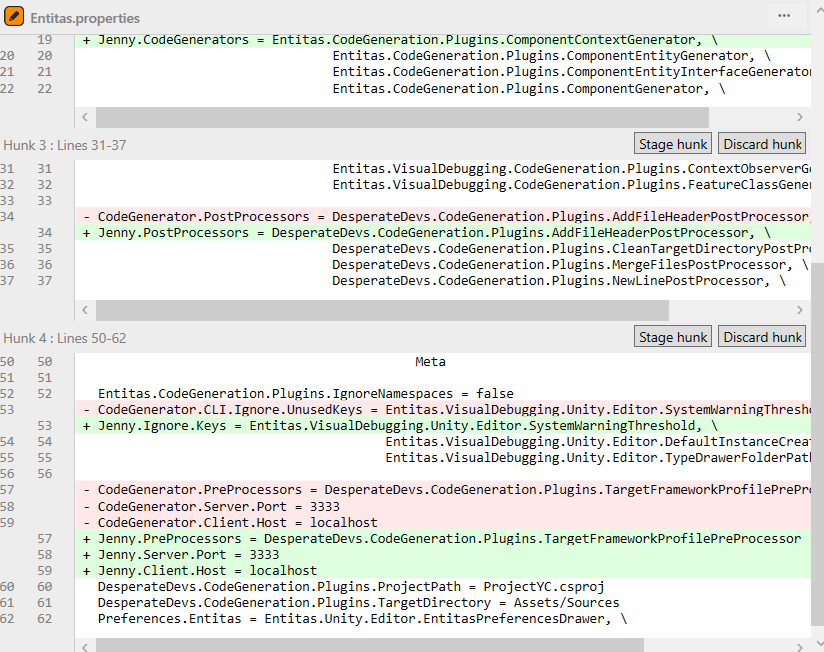Click the left arrow of Hunk 3 scrollbar
Screen dimensions: 824x652
coord(84,310)
